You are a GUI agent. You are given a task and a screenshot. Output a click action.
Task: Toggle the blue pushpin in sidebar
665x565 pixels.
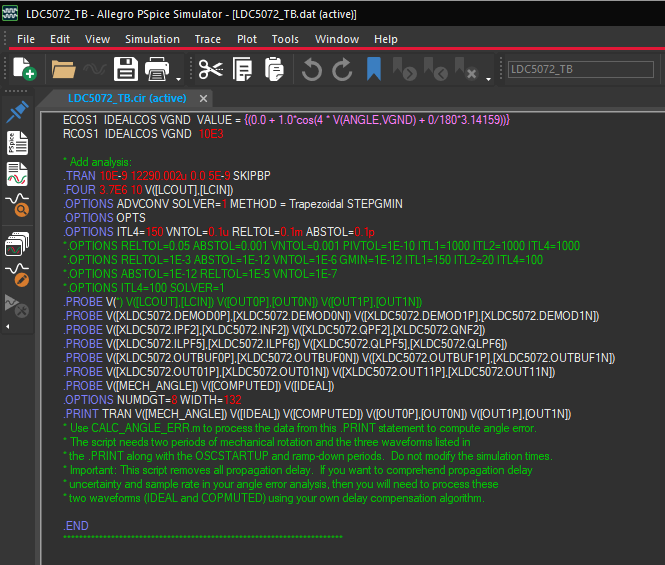click(18, 111)
